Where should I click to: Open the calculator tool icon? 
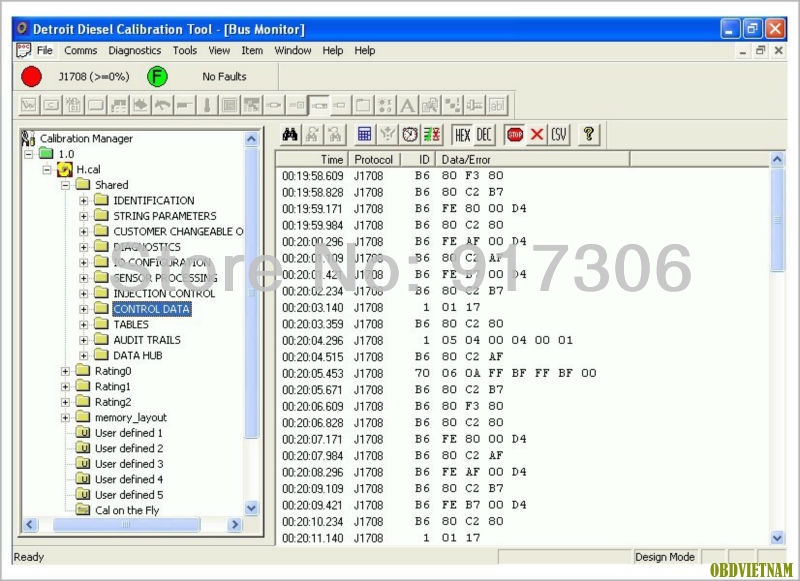point(364,135)
